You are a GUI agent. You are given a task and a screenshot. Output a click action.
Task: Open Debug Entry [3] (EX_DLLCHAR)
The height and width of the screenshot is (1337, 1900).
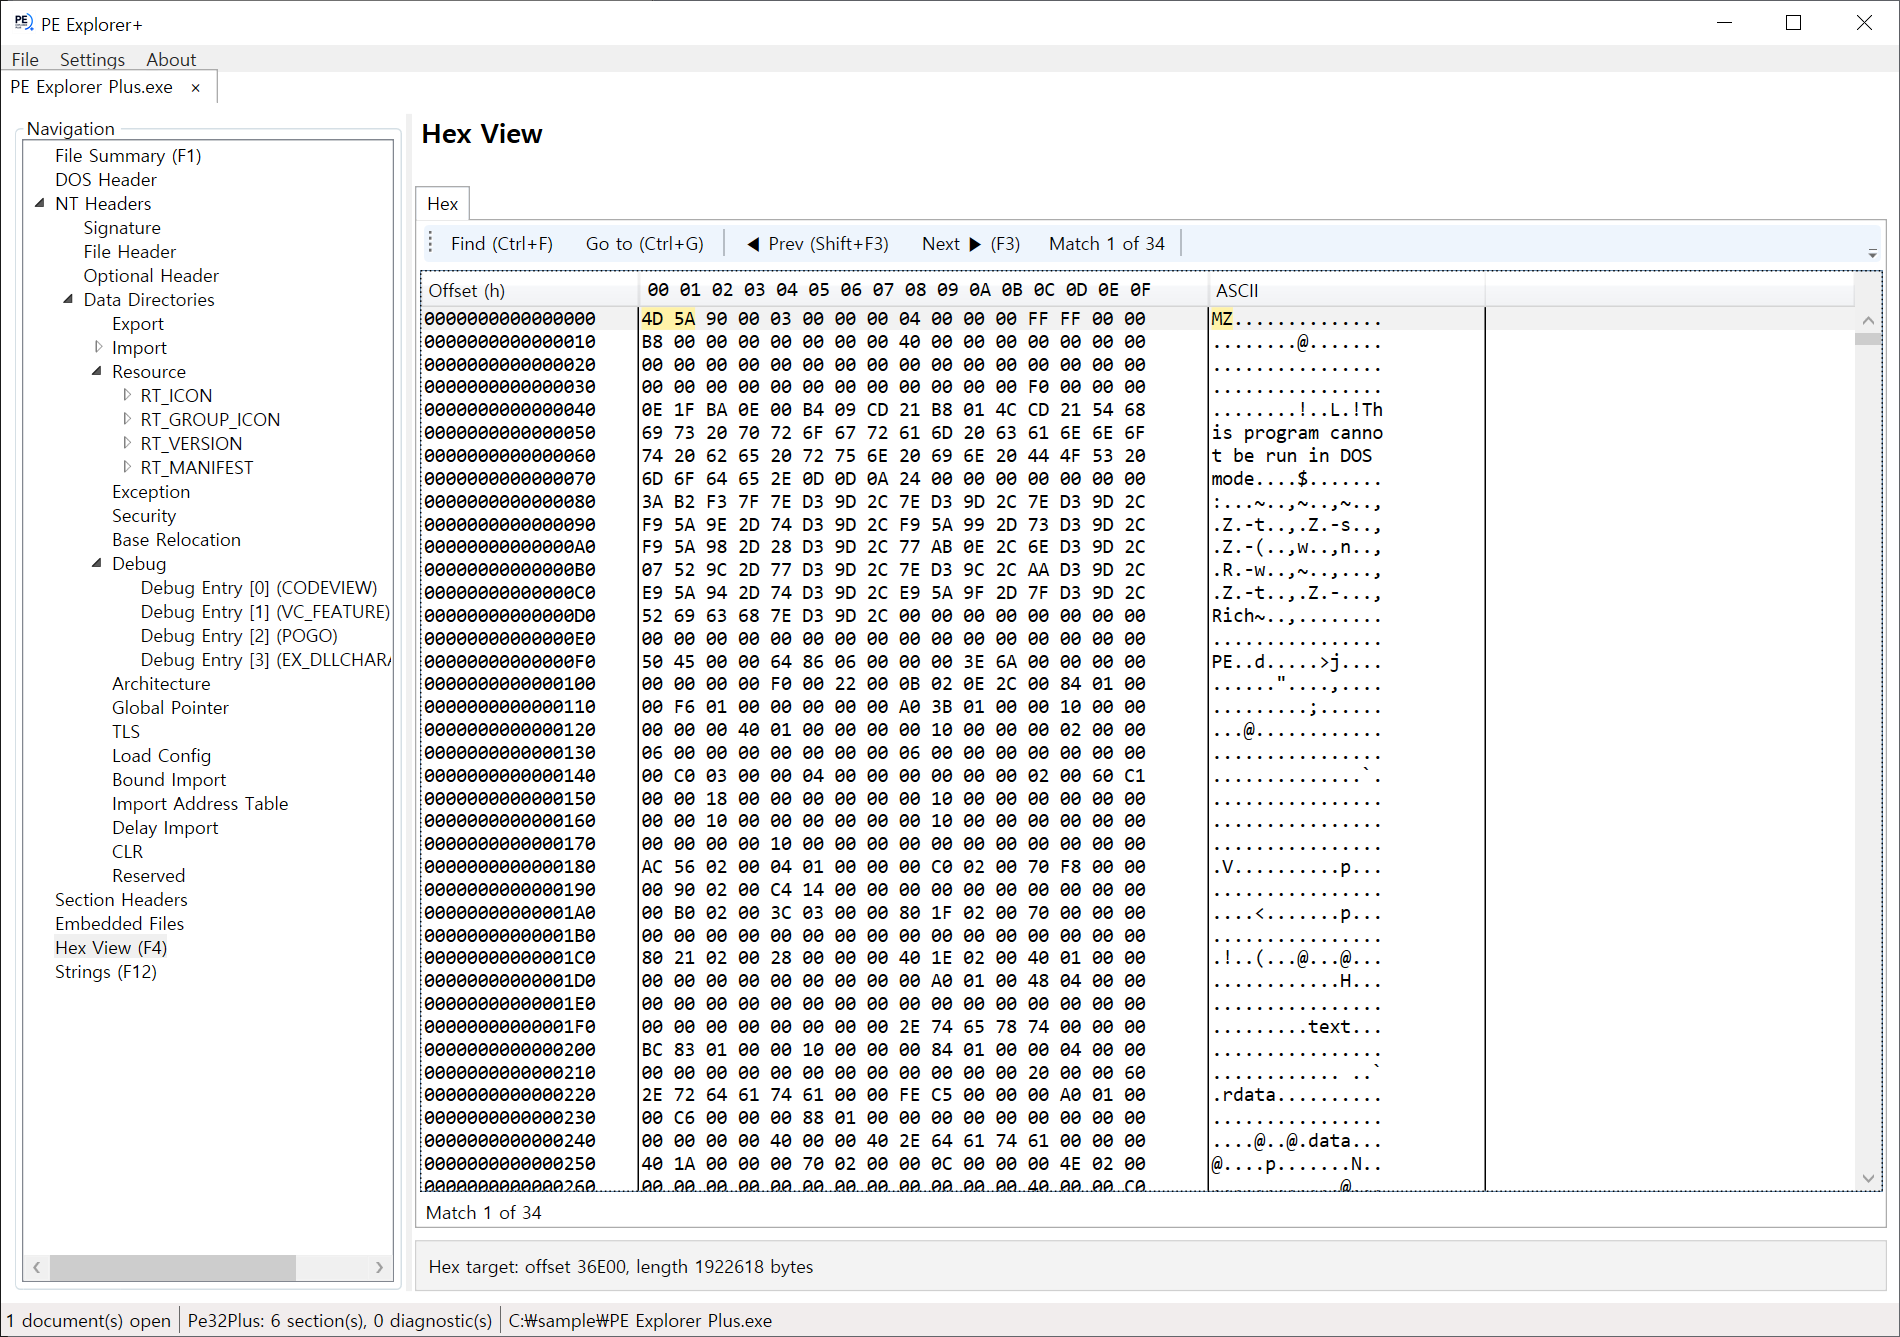266,660
